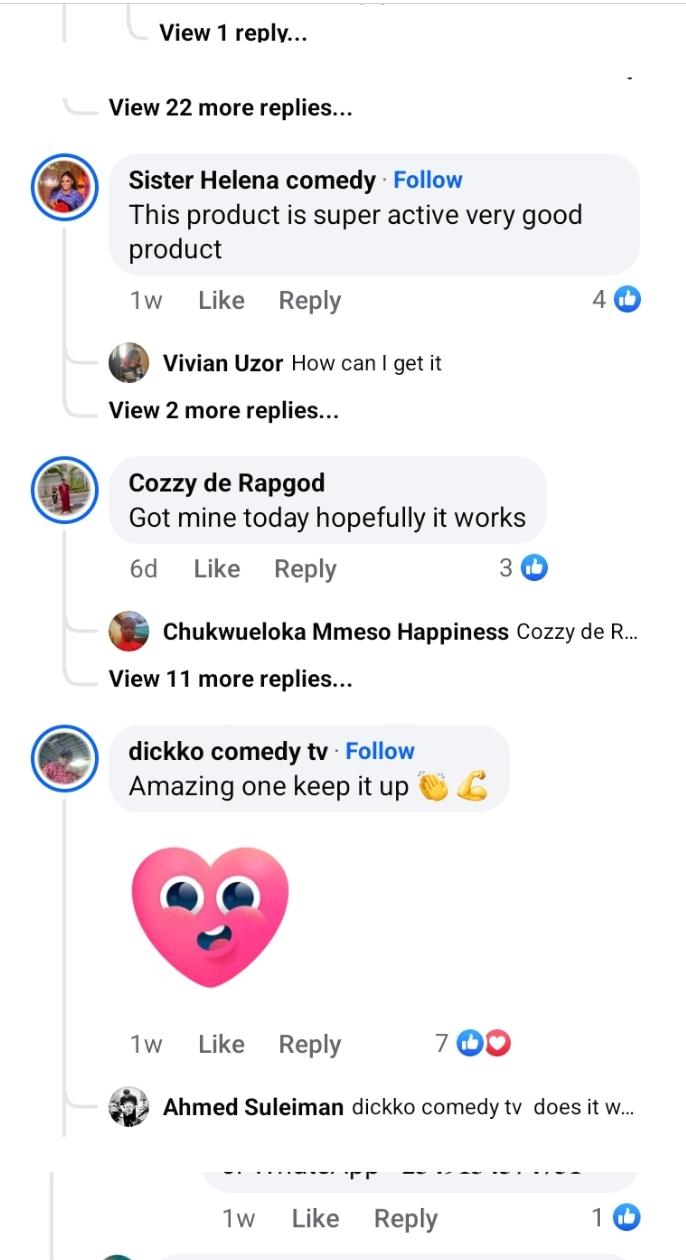Image resolution: width=686 pixels, height=1260 pixels.
Task: Follow dickko comedy tv
Action: (x=380, y=751)
